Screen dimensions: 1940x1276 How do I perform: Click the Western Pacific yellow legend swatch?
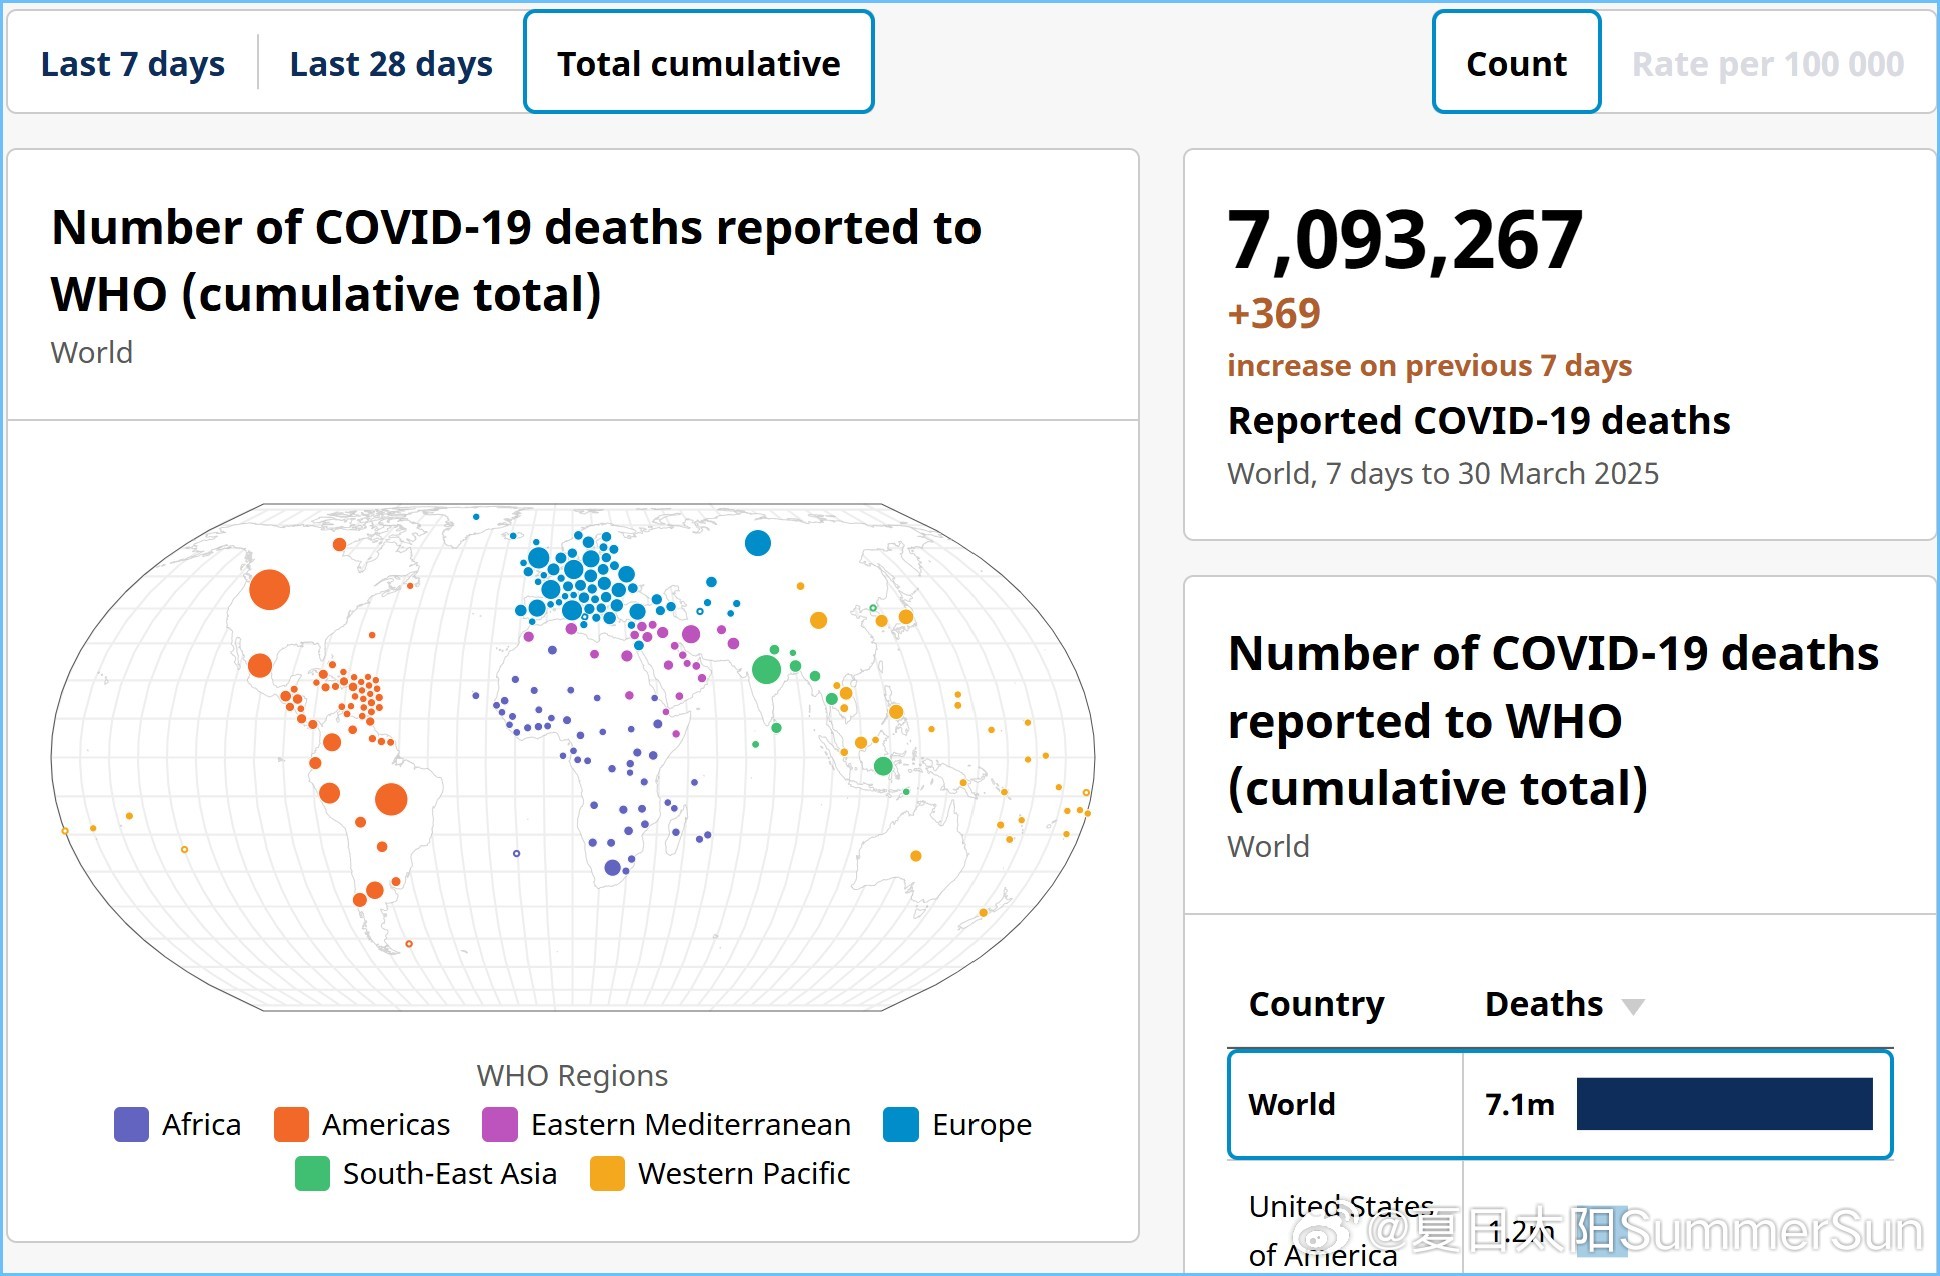[607, 1173]
